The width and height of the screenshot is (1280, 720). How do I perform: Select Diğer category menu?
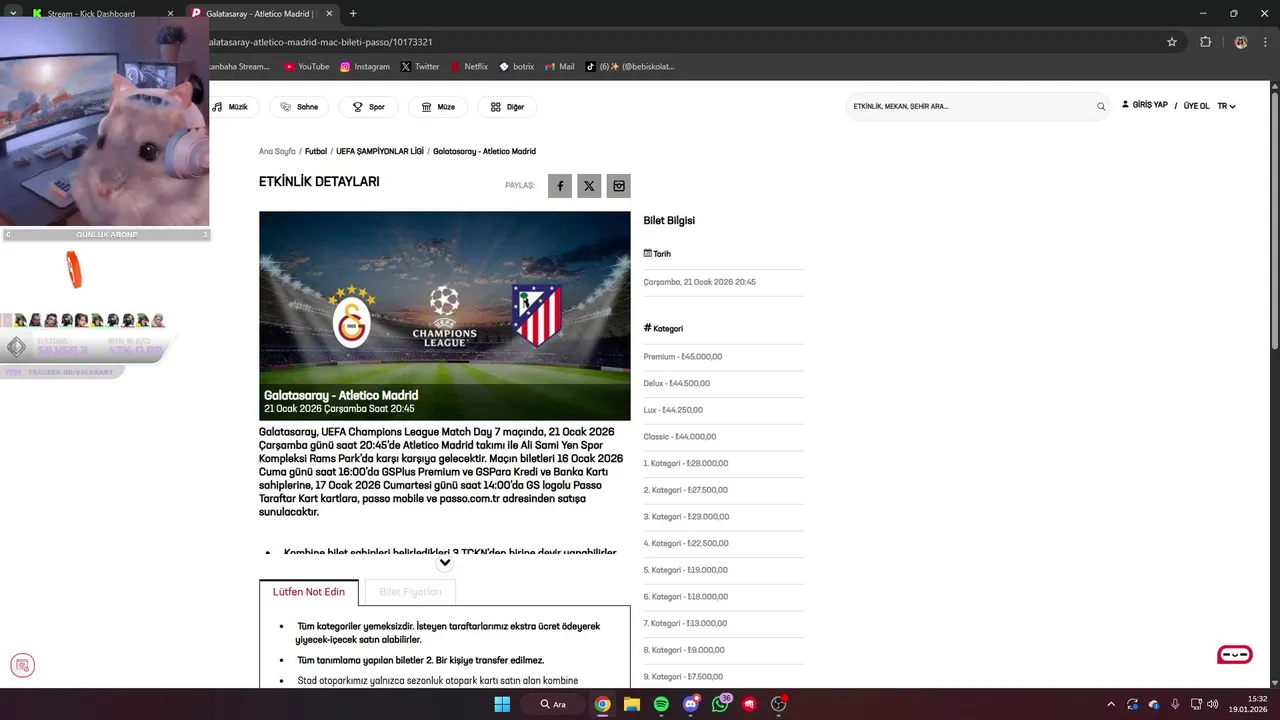click(x=507, y=107)
